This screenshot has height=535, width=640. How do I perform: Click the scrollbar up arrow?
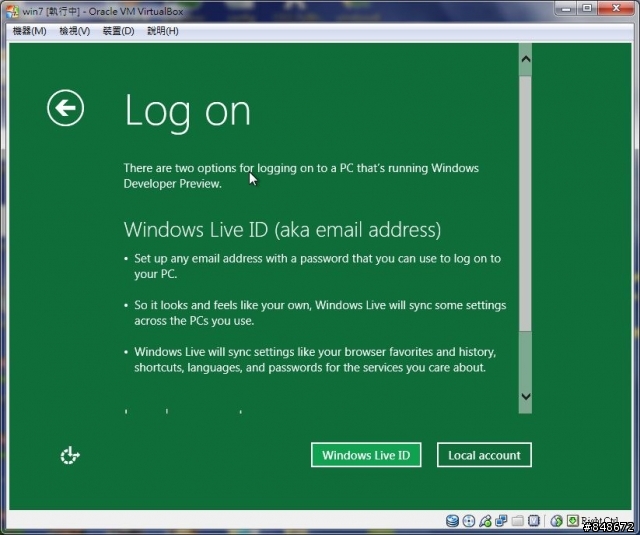coord(526,59)
